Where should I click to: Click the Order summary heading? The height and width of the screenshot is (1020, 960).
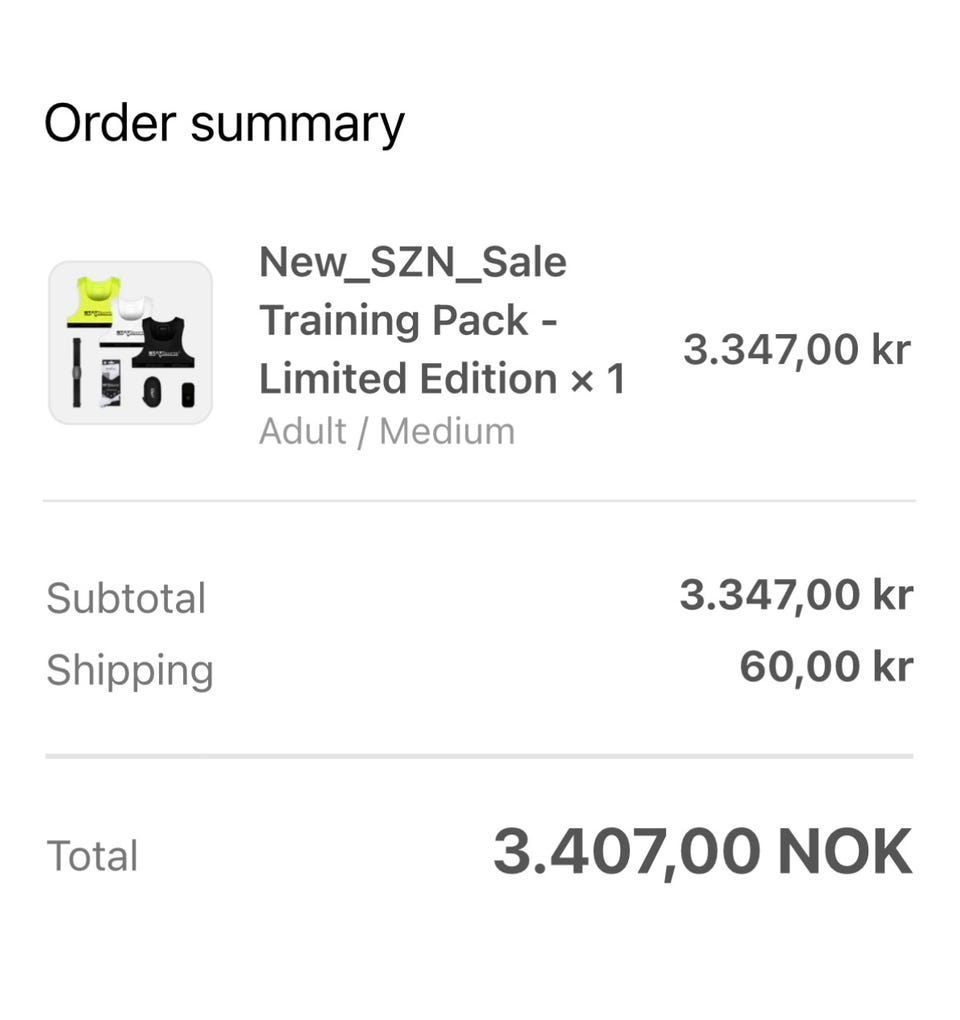click(224, 124)
